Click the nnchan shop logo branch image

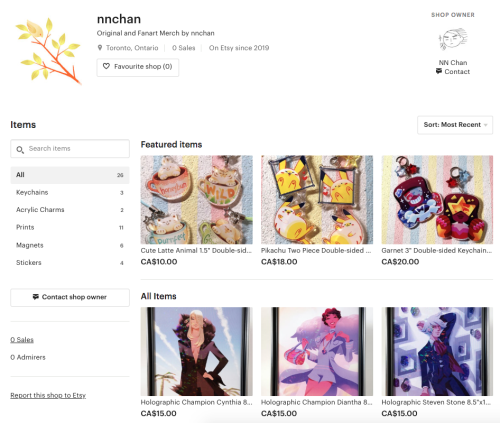(48, 50)
